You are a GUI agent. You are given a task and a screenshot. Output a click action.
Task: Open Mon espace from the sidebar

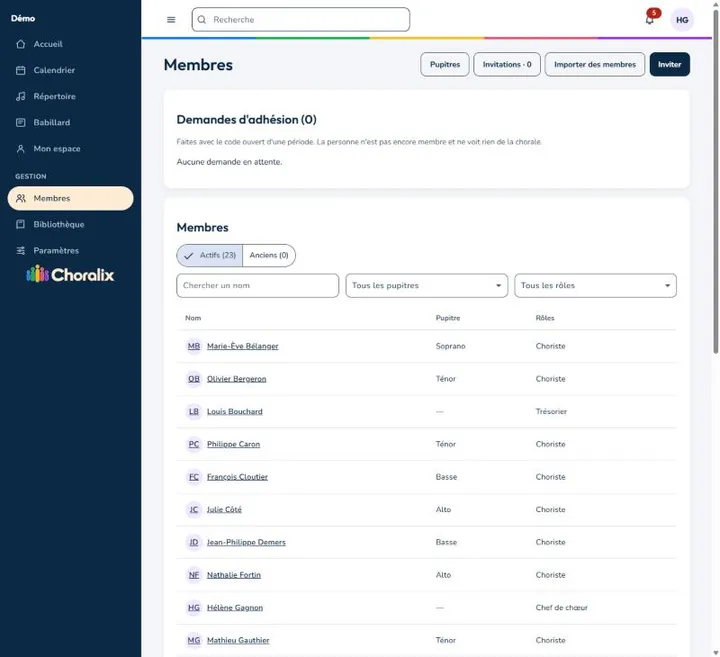[x=70, y=149]
